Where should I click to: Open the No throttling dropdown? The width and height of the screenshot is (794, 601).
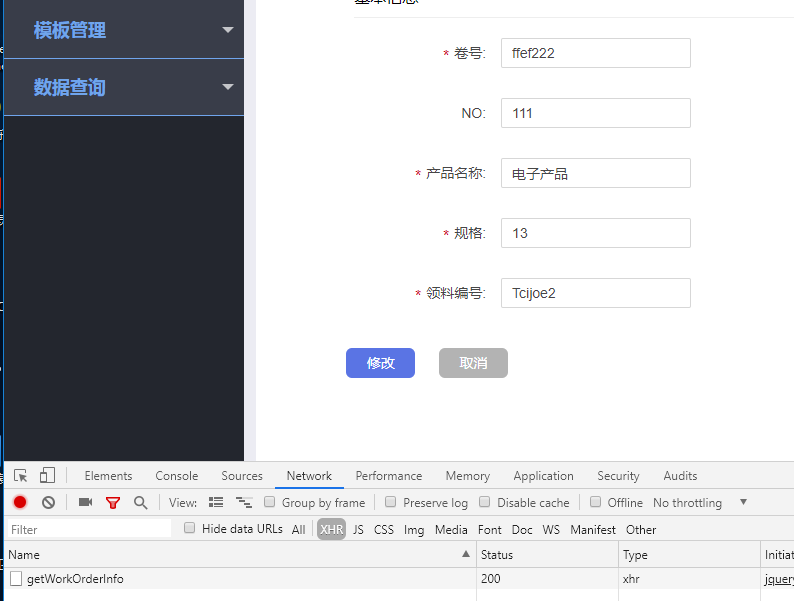click(x=699, y=503)
